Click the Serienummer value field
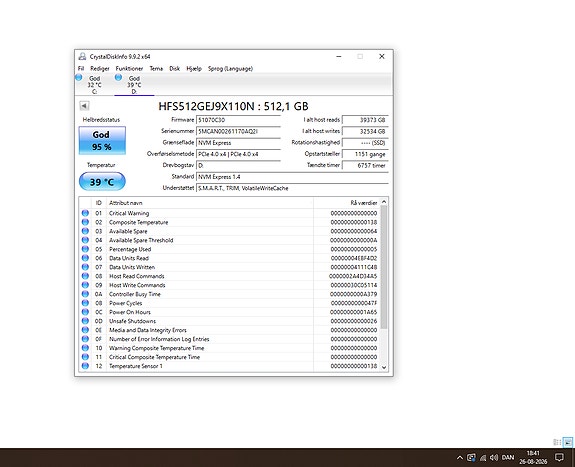The image size is (575, 467). (x=238, y=131)
